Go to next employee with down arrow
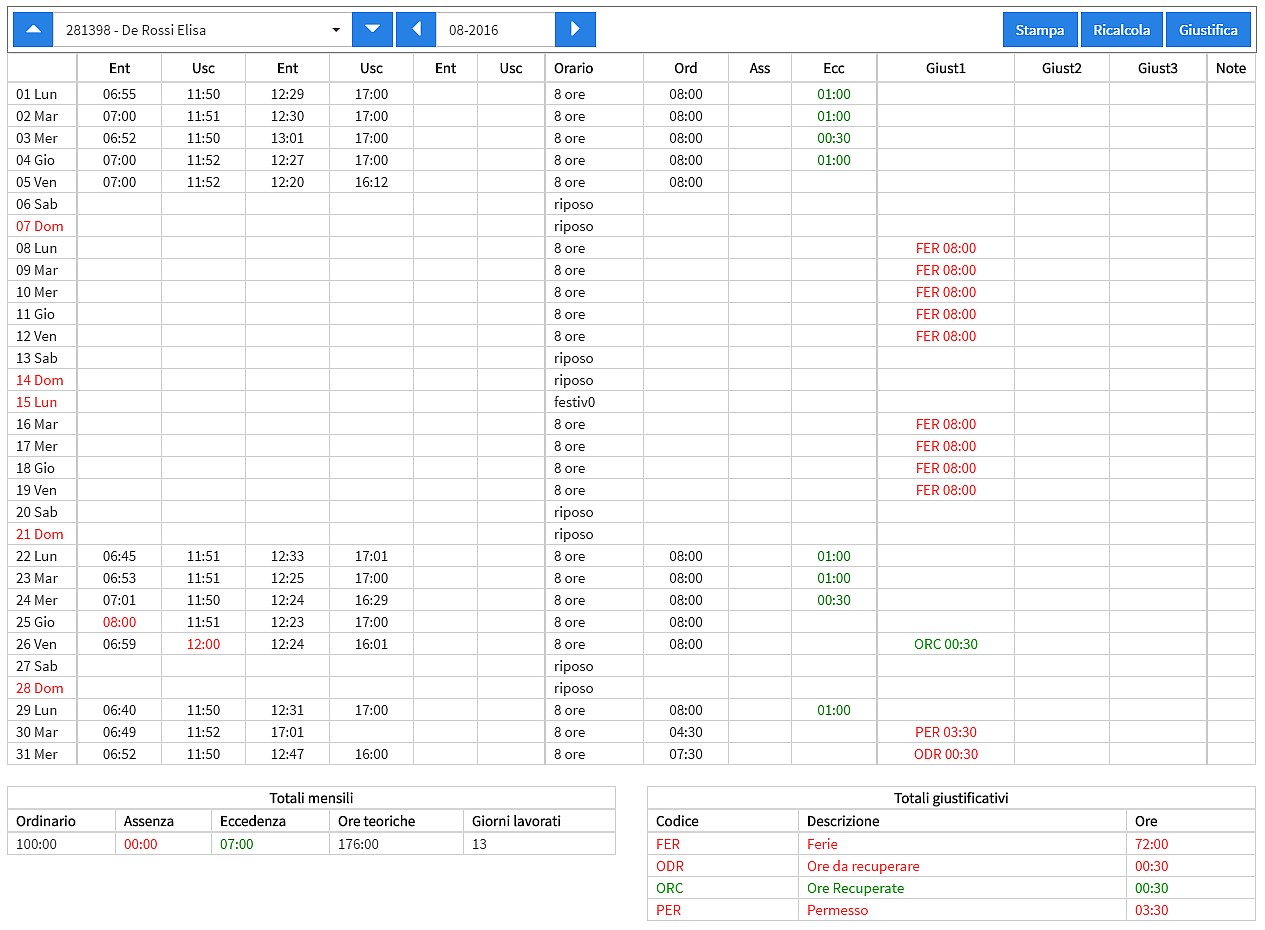 tap(373, 30)
